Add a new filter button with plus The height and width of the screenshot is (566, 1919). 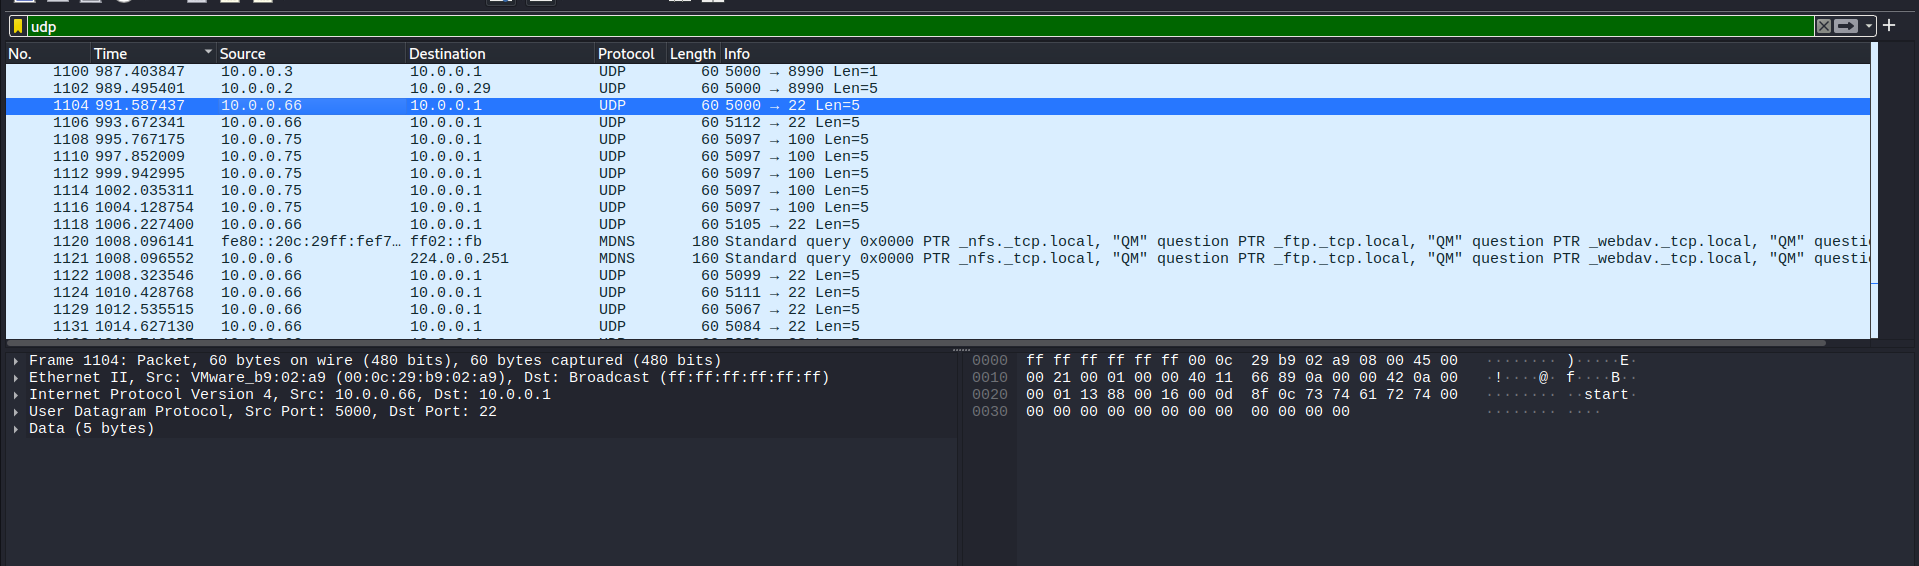pos(1889,26)
